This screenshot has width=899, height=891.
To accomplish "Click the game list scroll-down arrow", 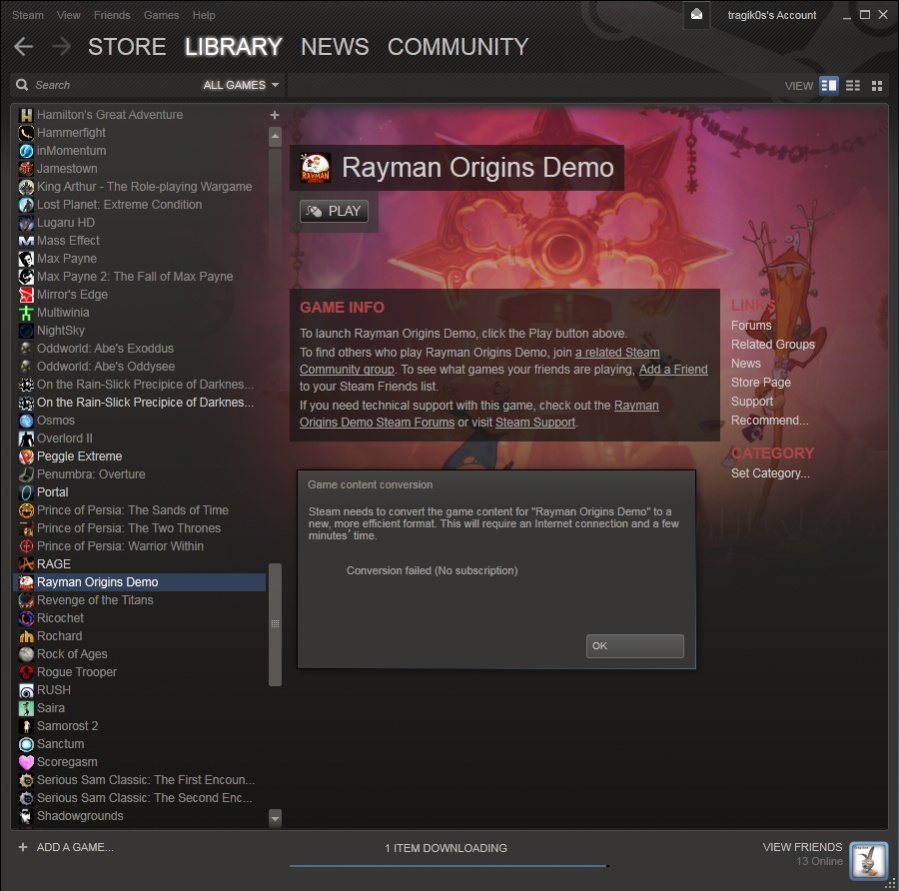I will click(x=275, y=818).
